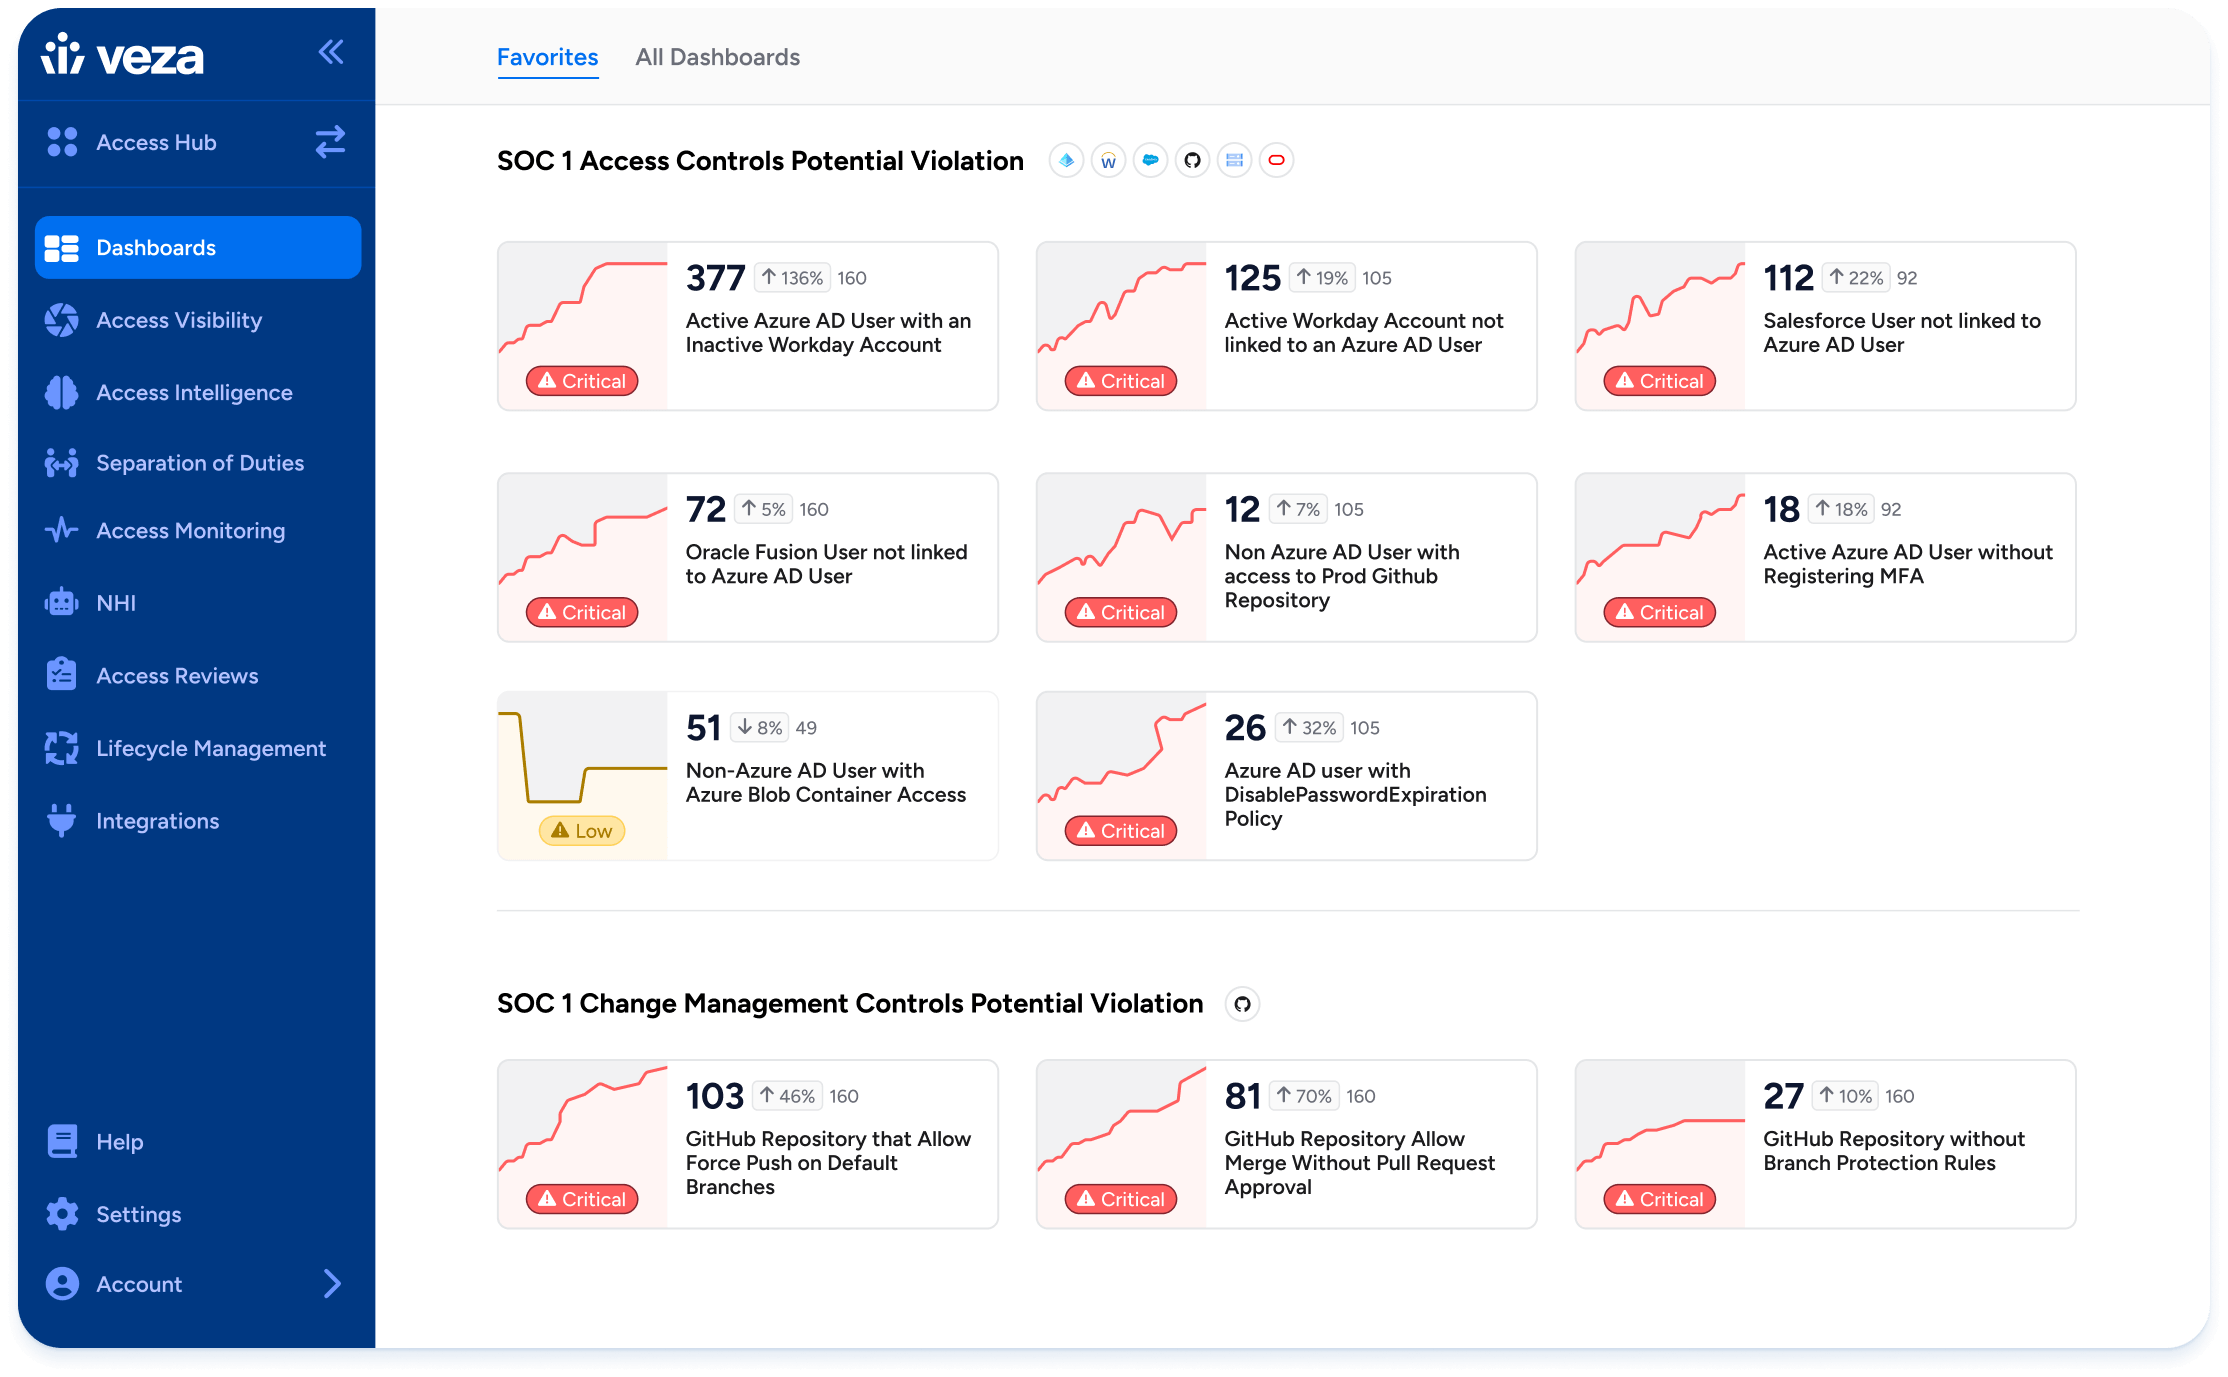Switch to the Favorites tab
Image resolution: width=2228 pixels, height=1377 pixels.
[x=548, y=57]
